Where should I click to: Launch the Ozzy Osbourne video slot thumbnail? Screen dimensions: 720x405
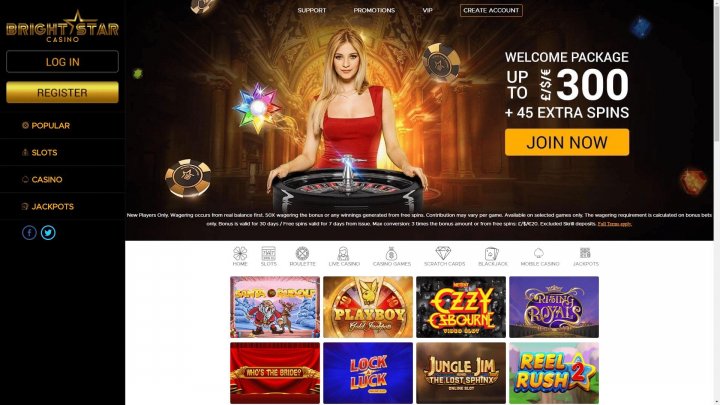[461, 307]
